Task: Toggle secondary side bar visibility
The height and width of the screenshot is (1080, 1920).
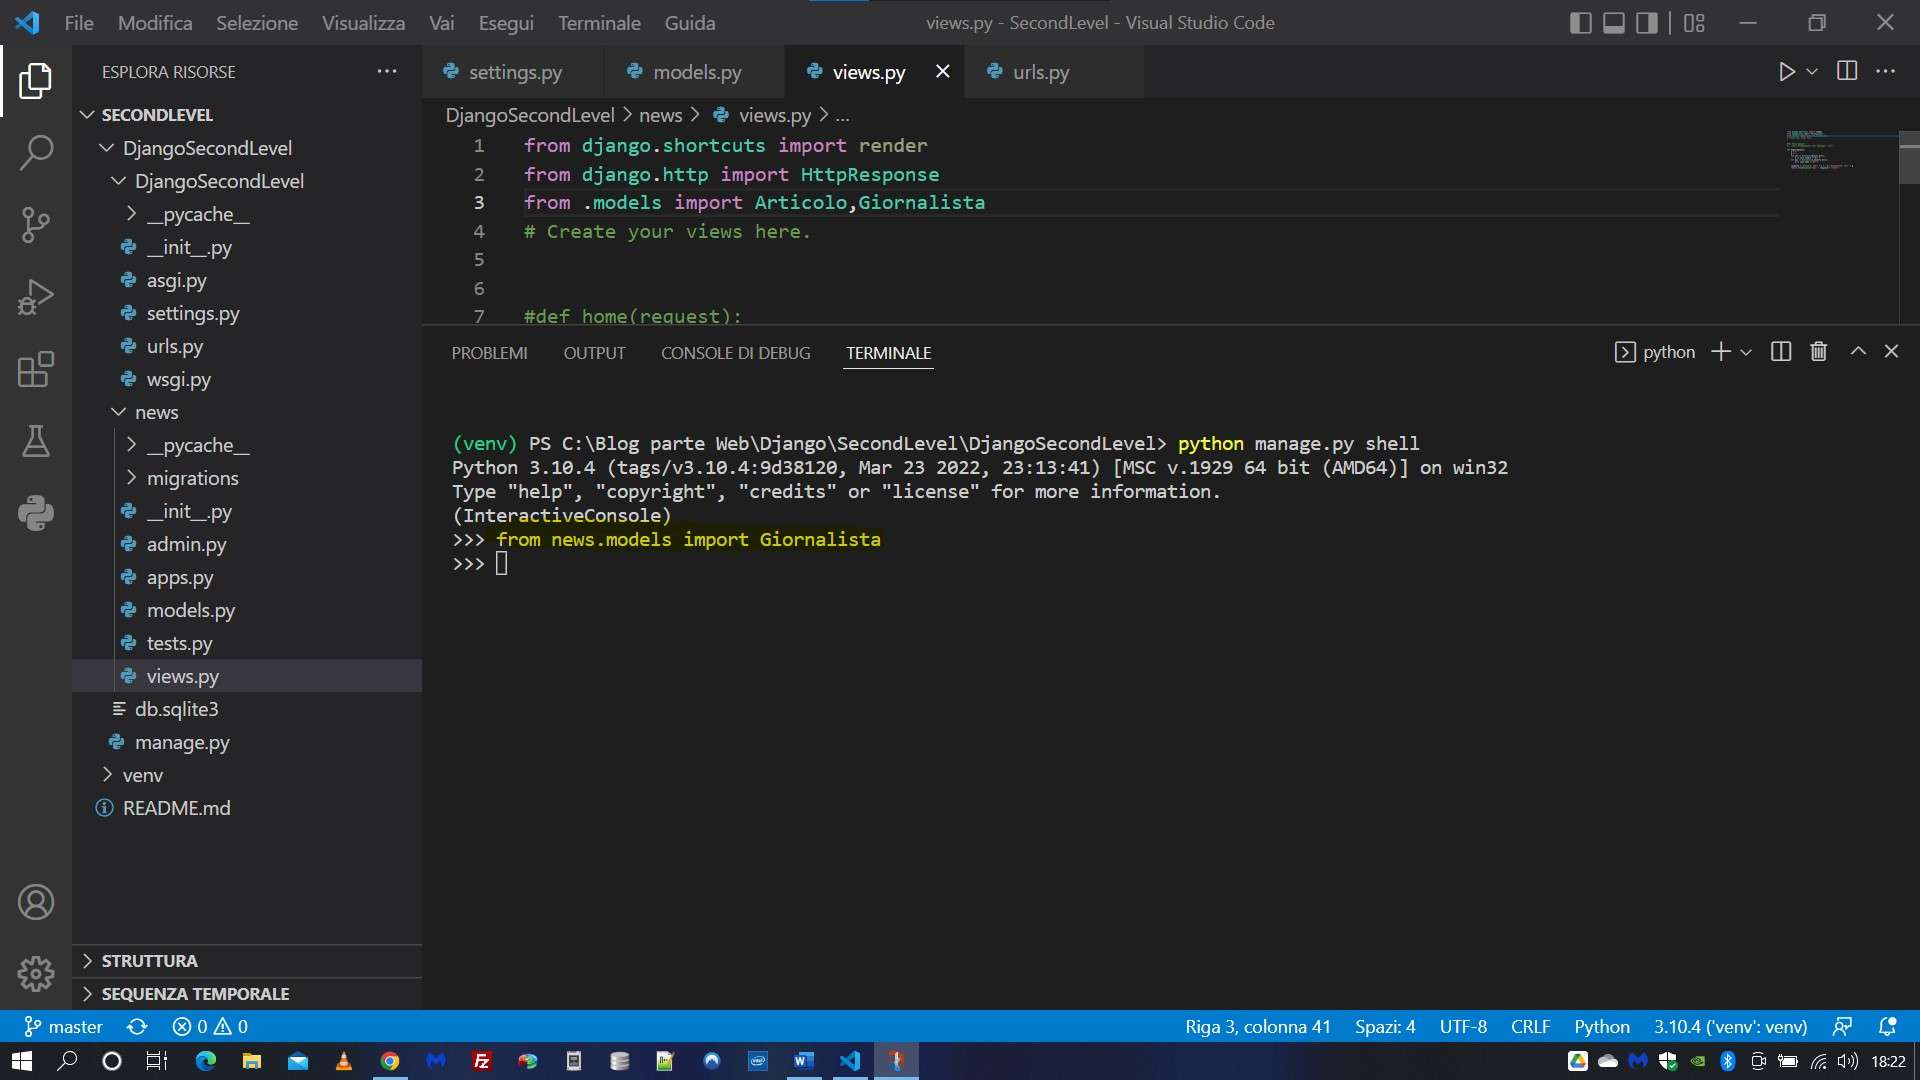Action: coord(1647,22)
